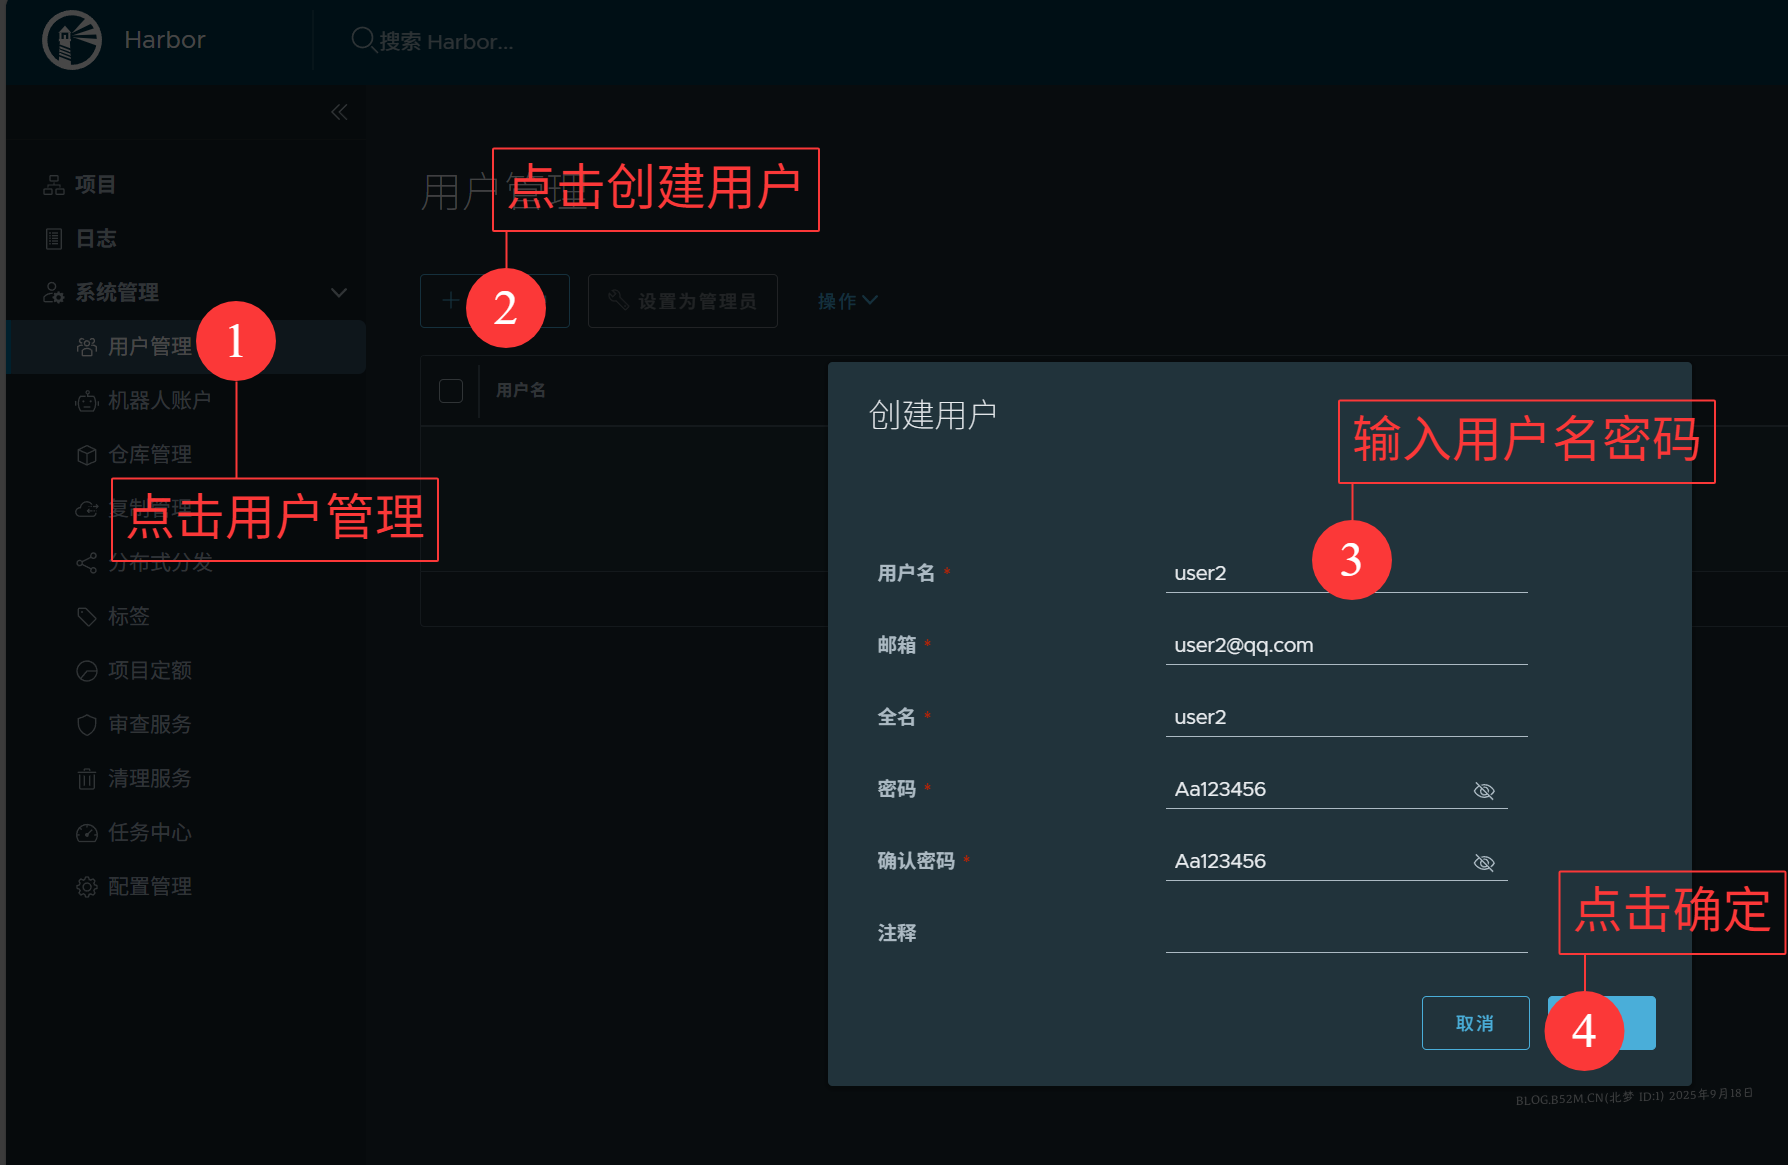Click the Harbor lighthouse logo

click(71, 40)
